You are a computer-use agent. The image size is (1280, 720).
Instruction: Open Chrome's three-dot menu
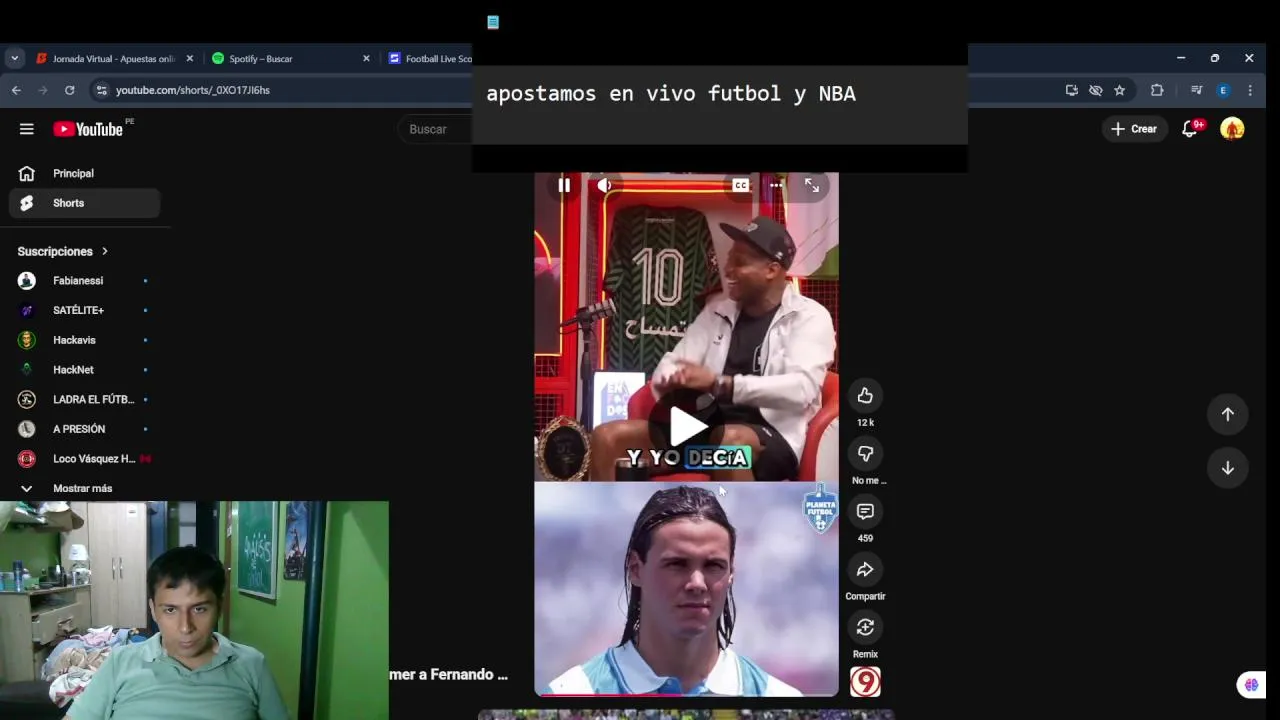1250,90
